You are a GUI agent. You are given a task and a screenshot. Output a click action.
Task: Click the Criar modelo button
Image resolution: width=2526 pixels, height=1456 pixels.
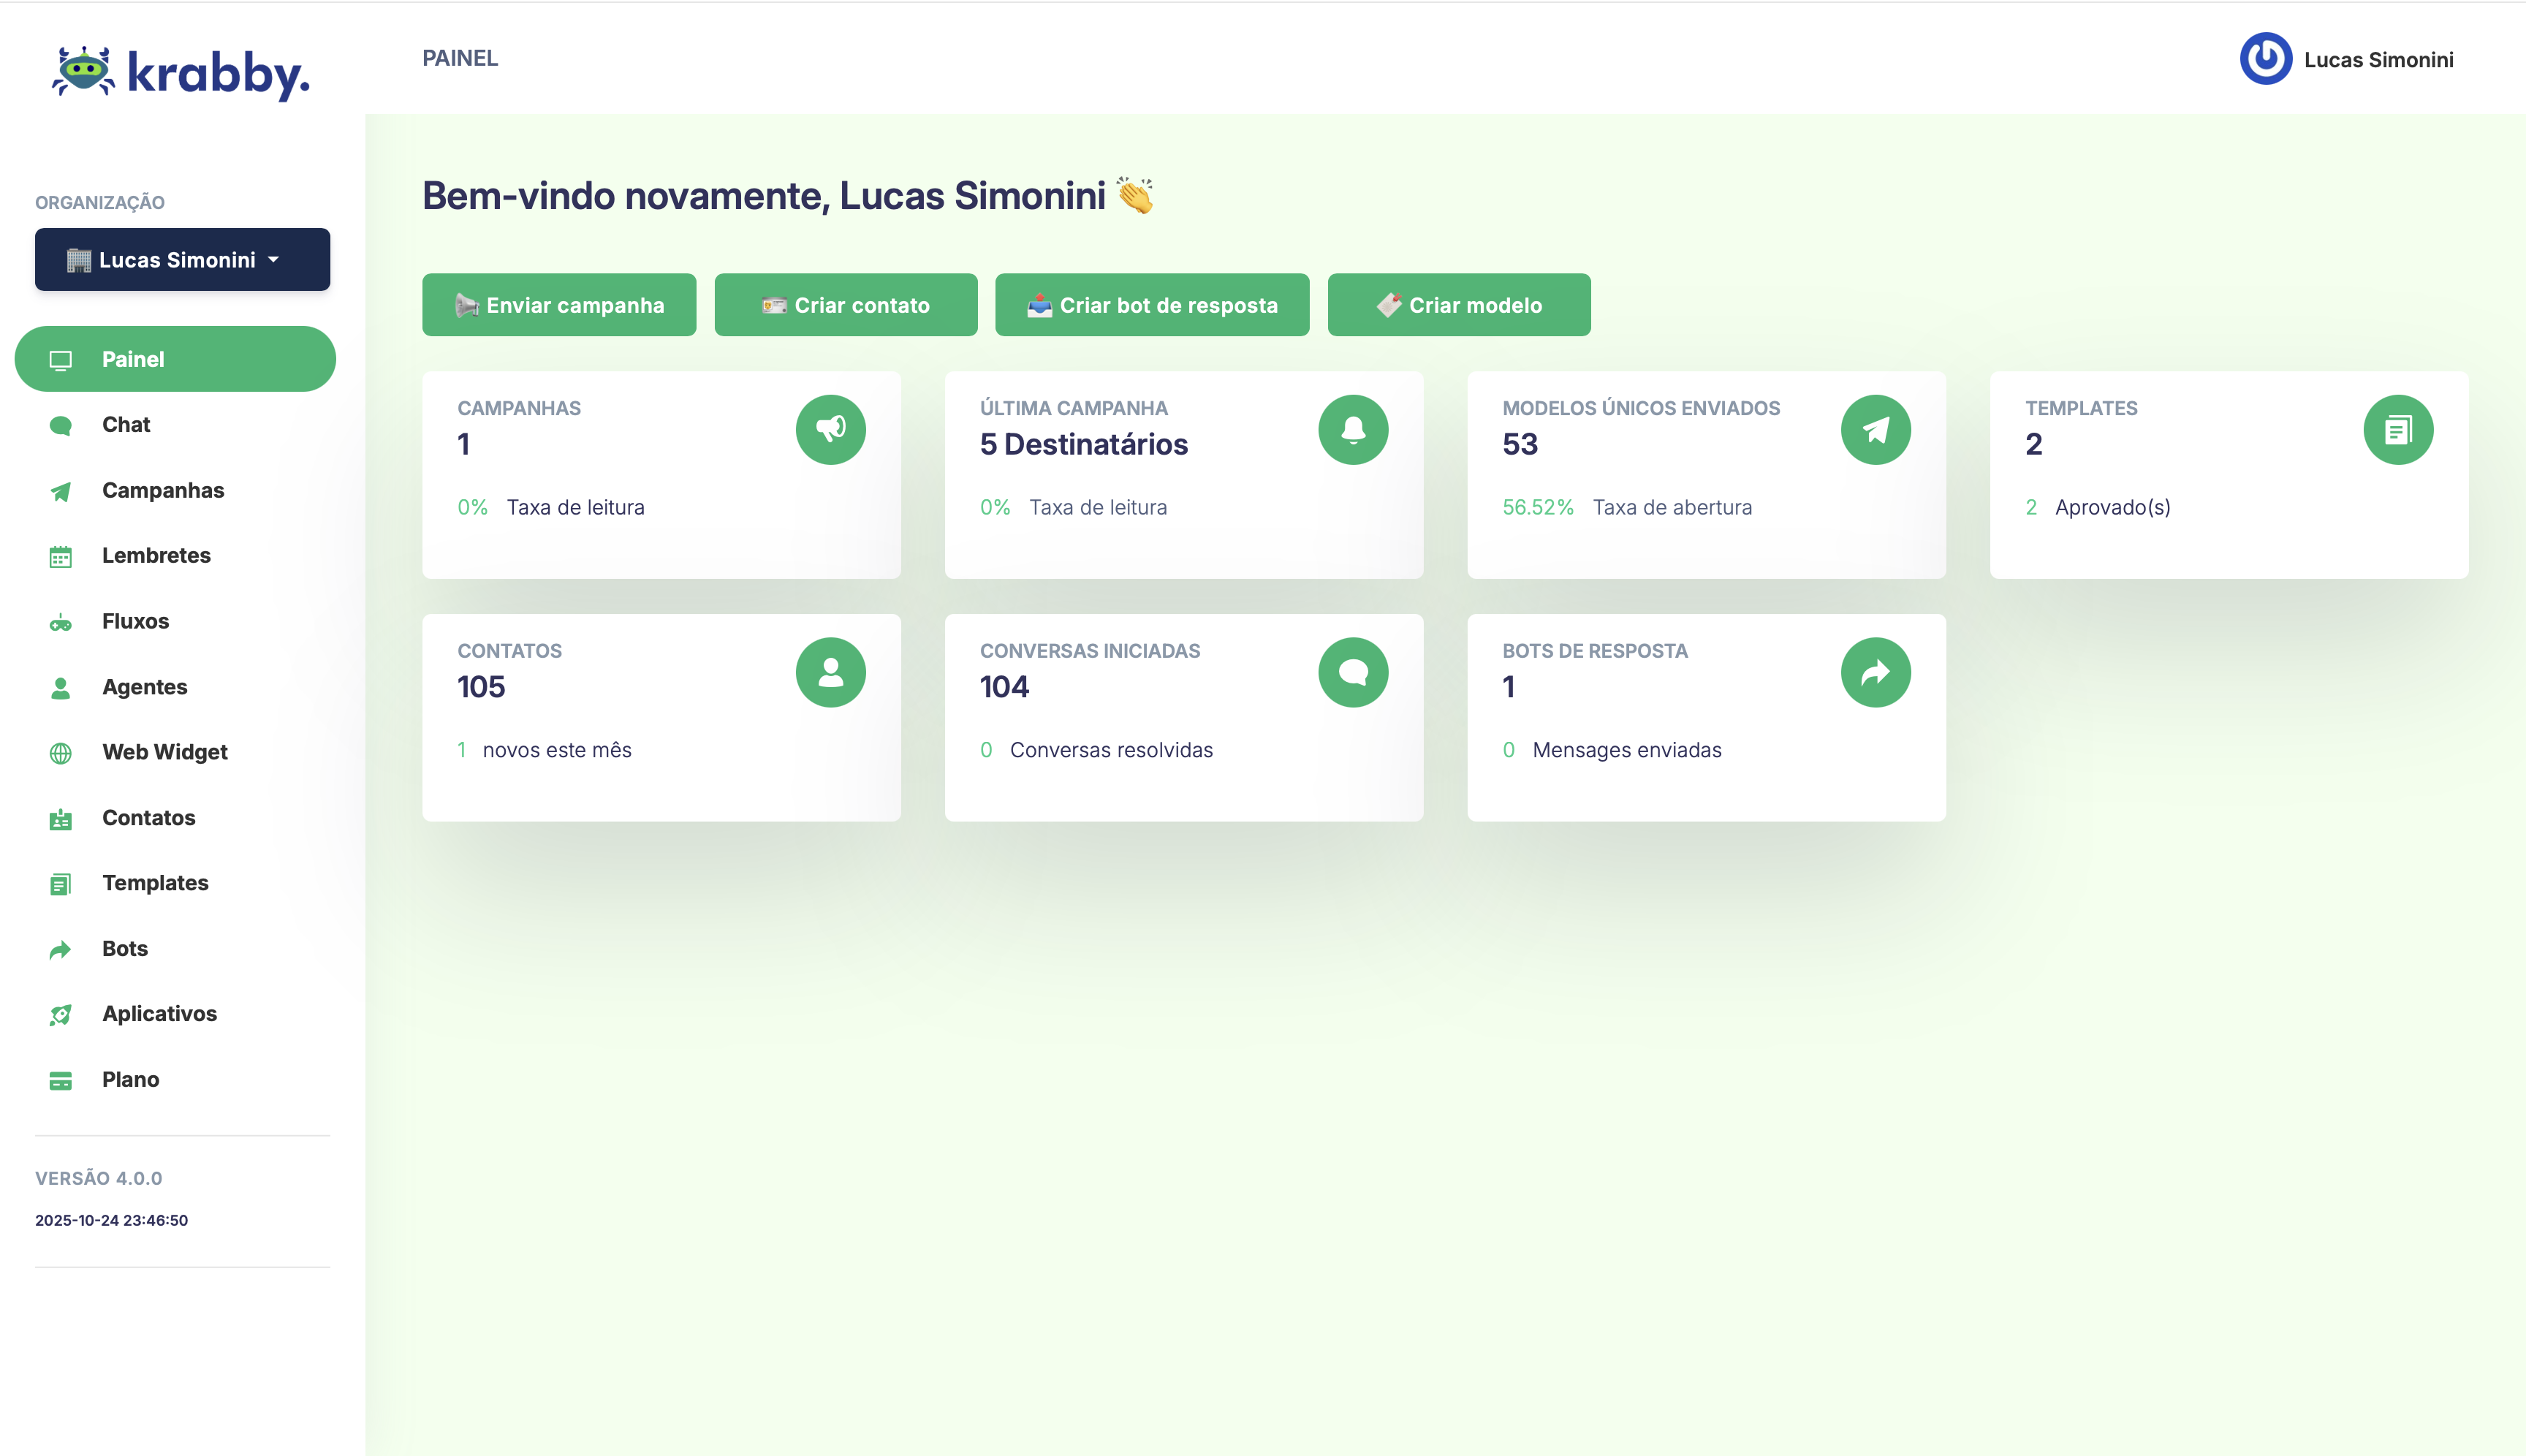[1458, 305]
